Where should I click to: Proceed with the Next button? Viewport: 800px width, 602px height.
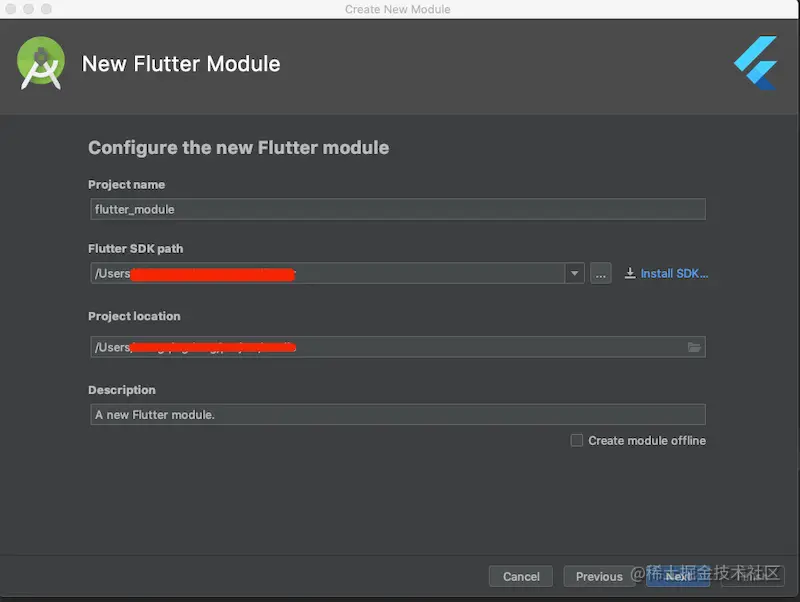tap(678, 576)
